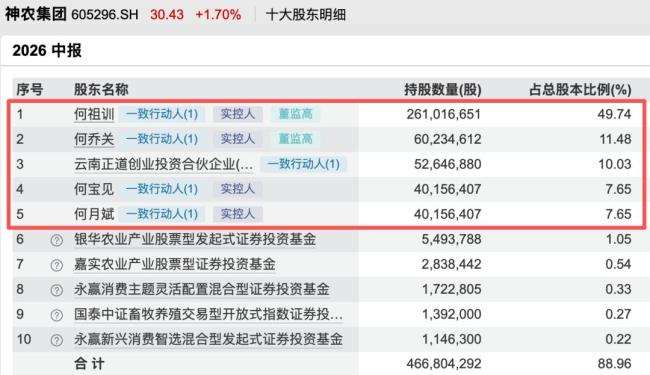
Task: Select percentage 0.33
Action: click(x=618, y=289)
